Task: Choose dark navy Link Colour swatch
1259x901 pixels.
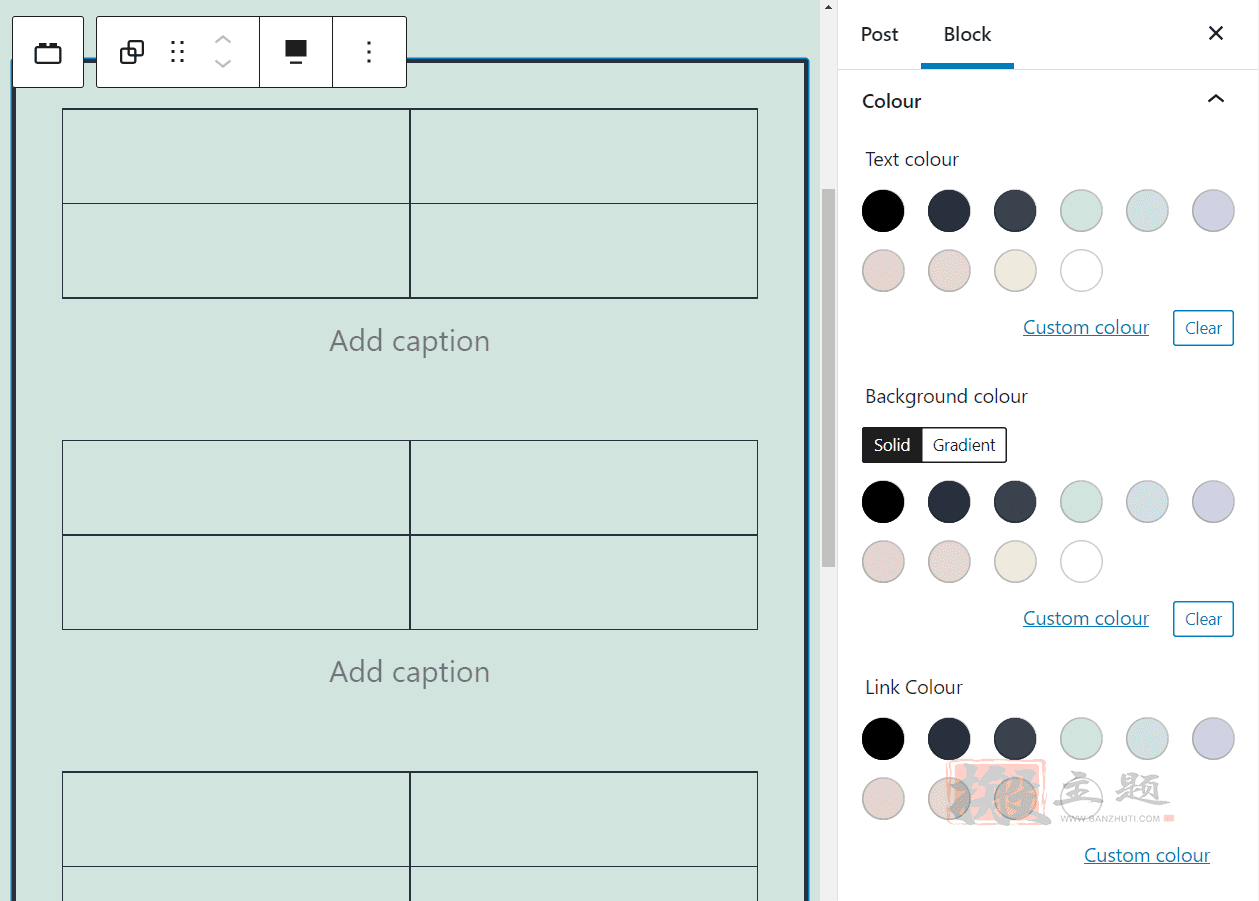Action: [x=949, y=739]
